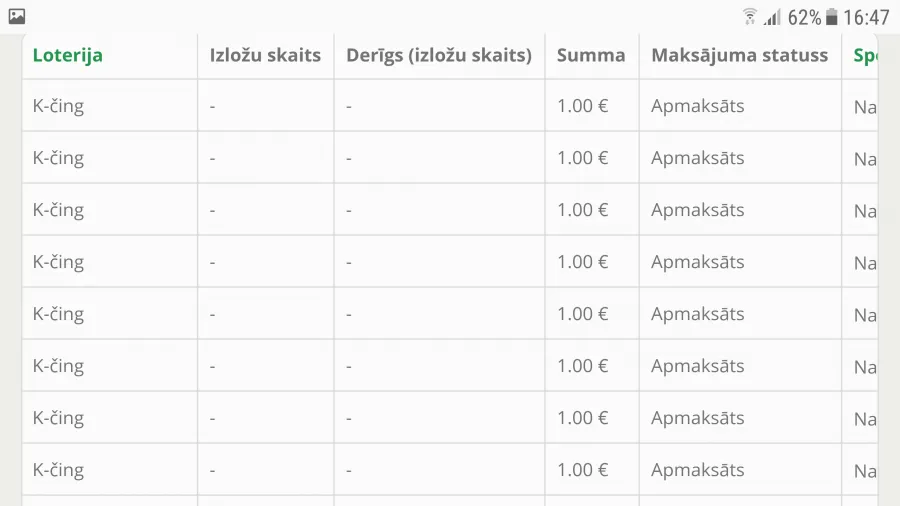Sort by the green Loterija column header
The width and height of the screenshot is (900, 506).
68,55
